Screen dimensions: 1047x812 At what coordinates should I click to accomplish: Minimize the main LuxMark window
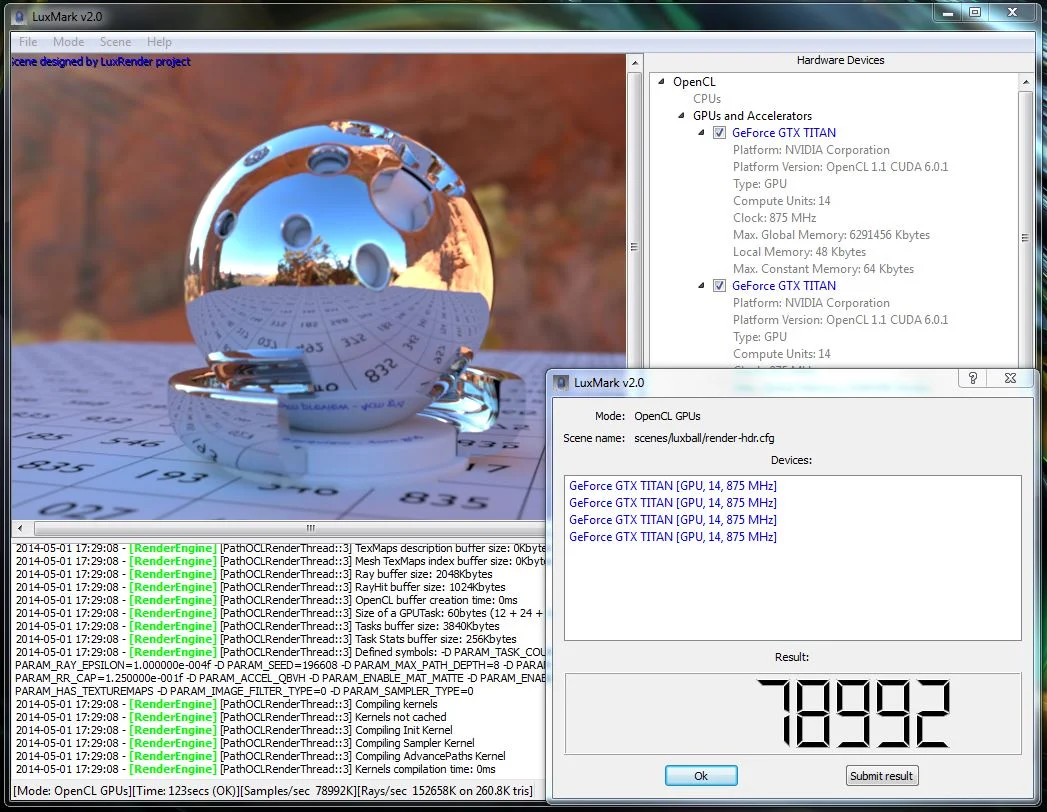tap(948, 12)
